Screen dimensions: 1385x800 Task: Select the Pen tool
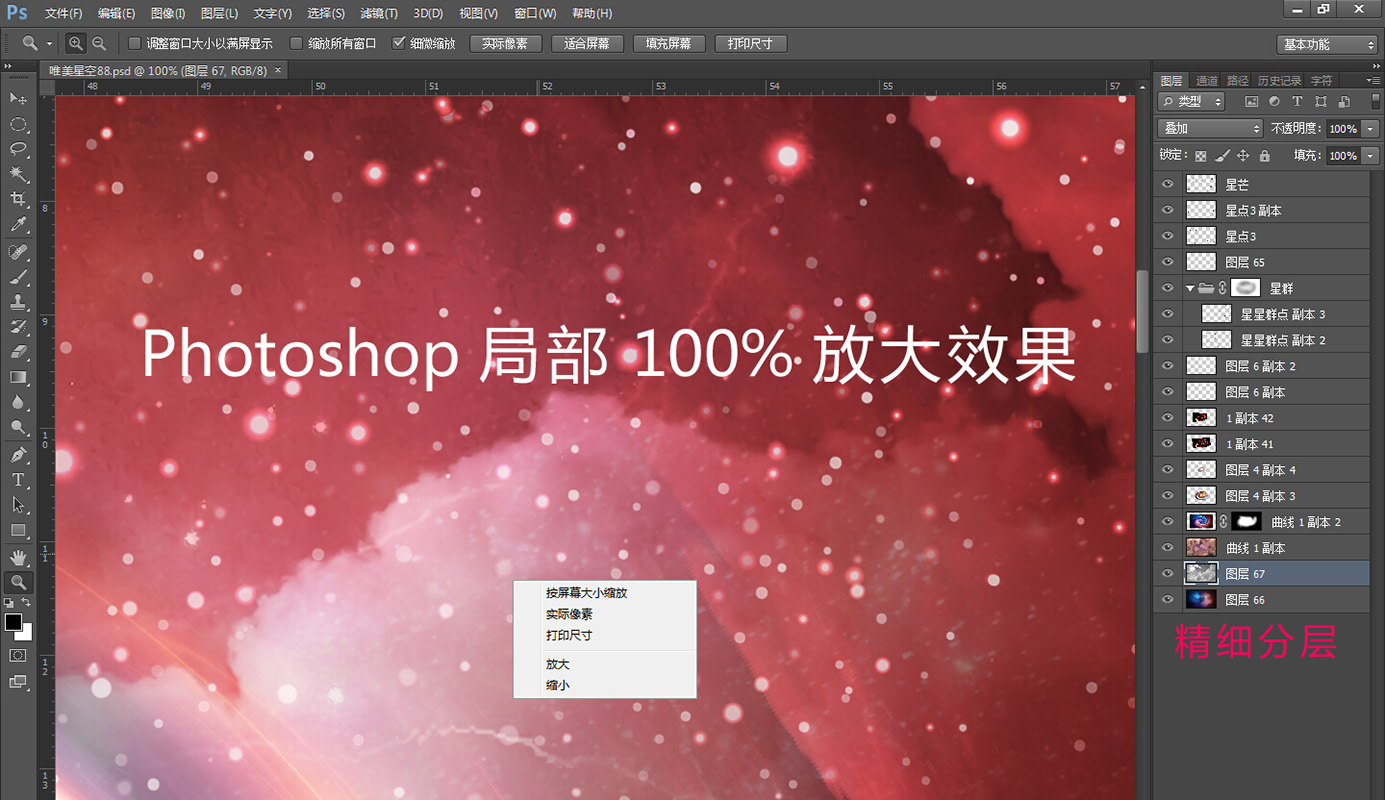18,455
